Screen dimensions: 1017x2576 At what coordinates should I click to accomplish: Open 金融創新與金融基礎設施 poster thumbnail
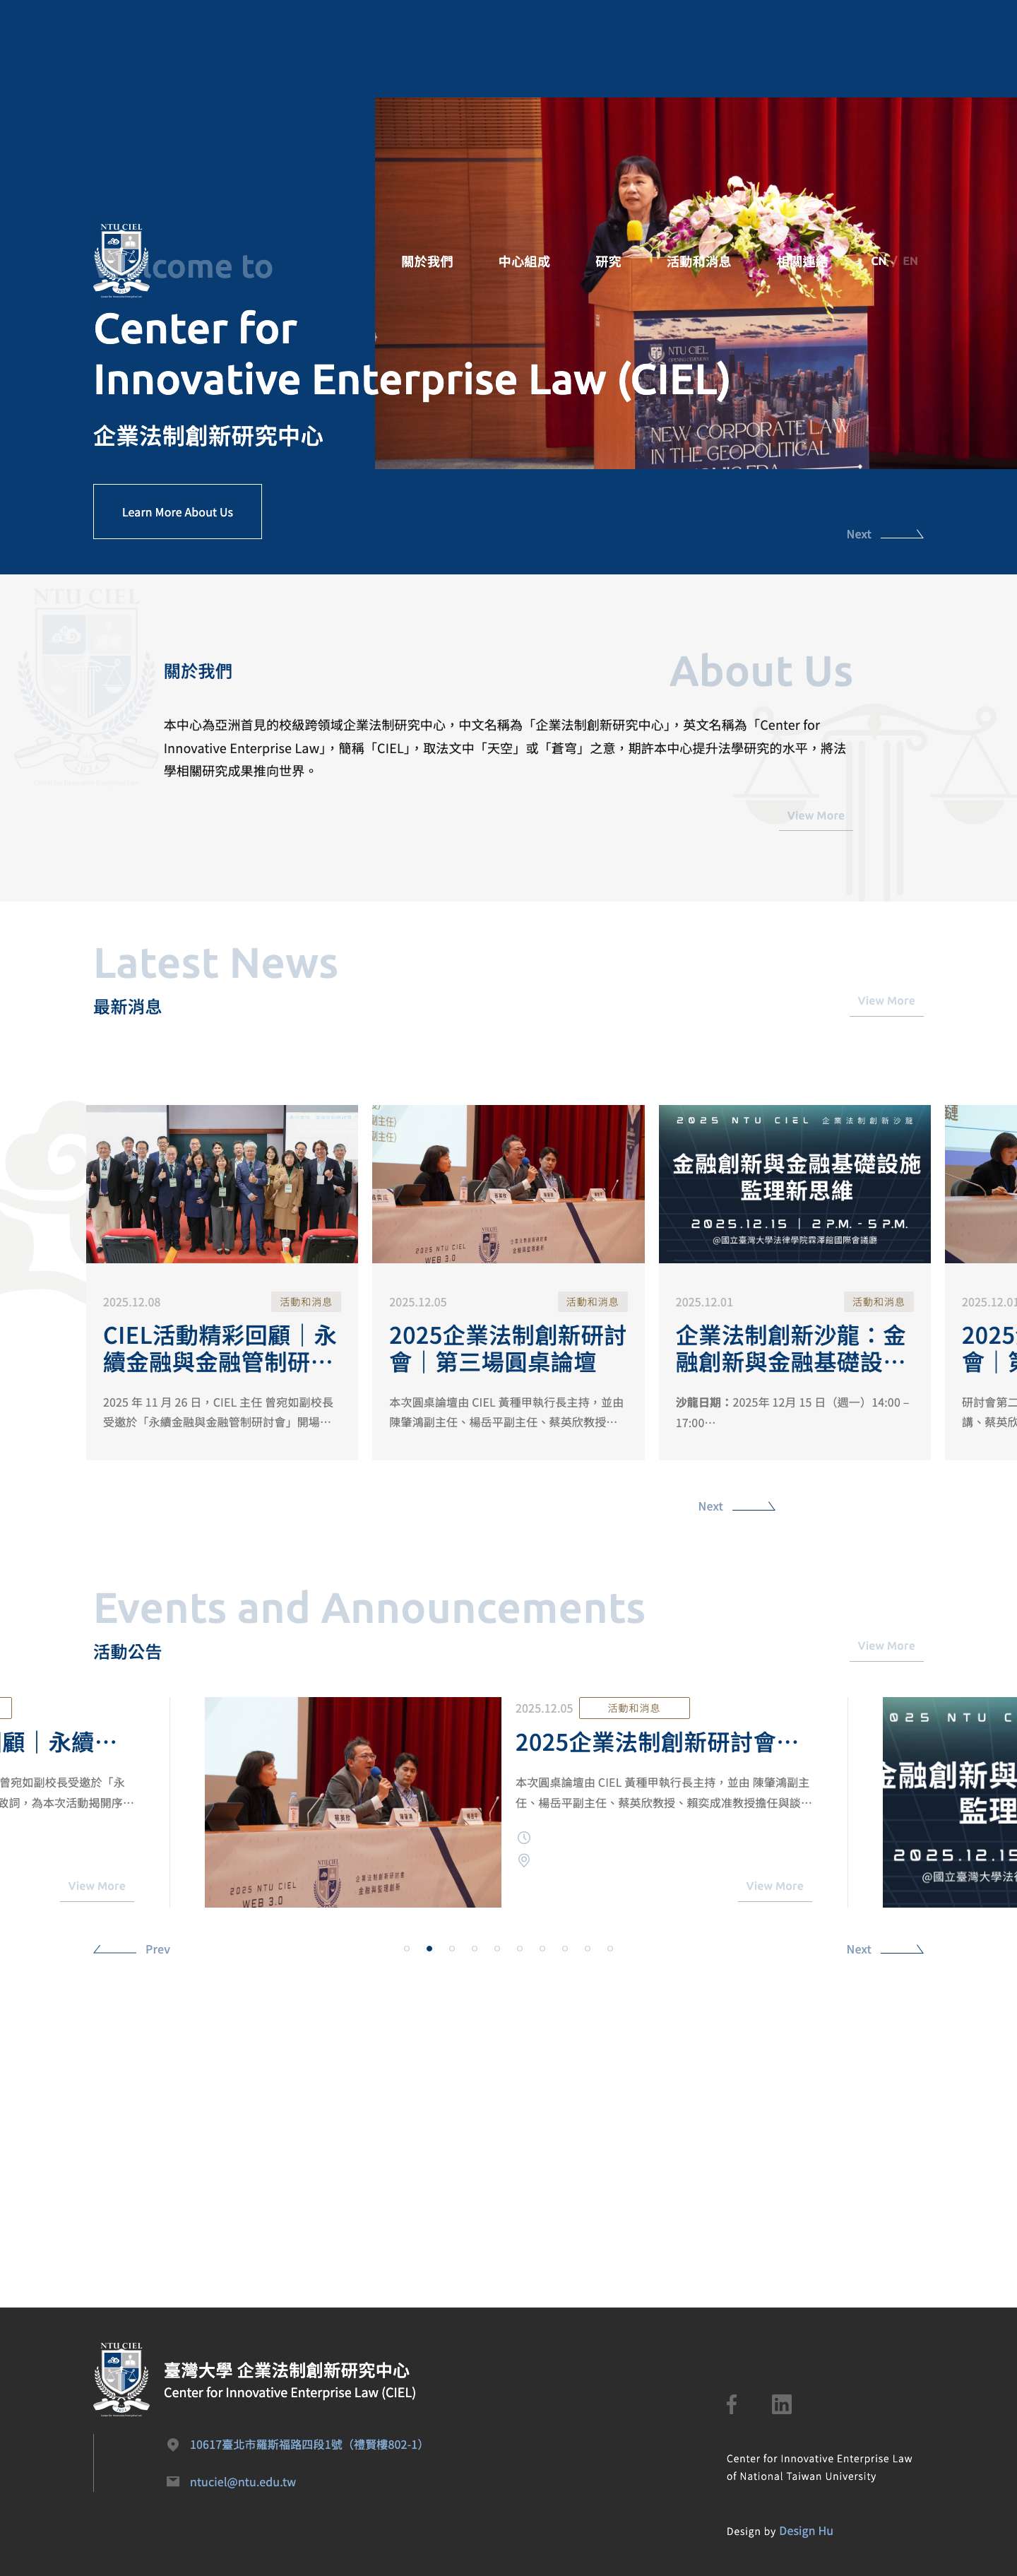pyautogui.click(x=794, y=1184)
